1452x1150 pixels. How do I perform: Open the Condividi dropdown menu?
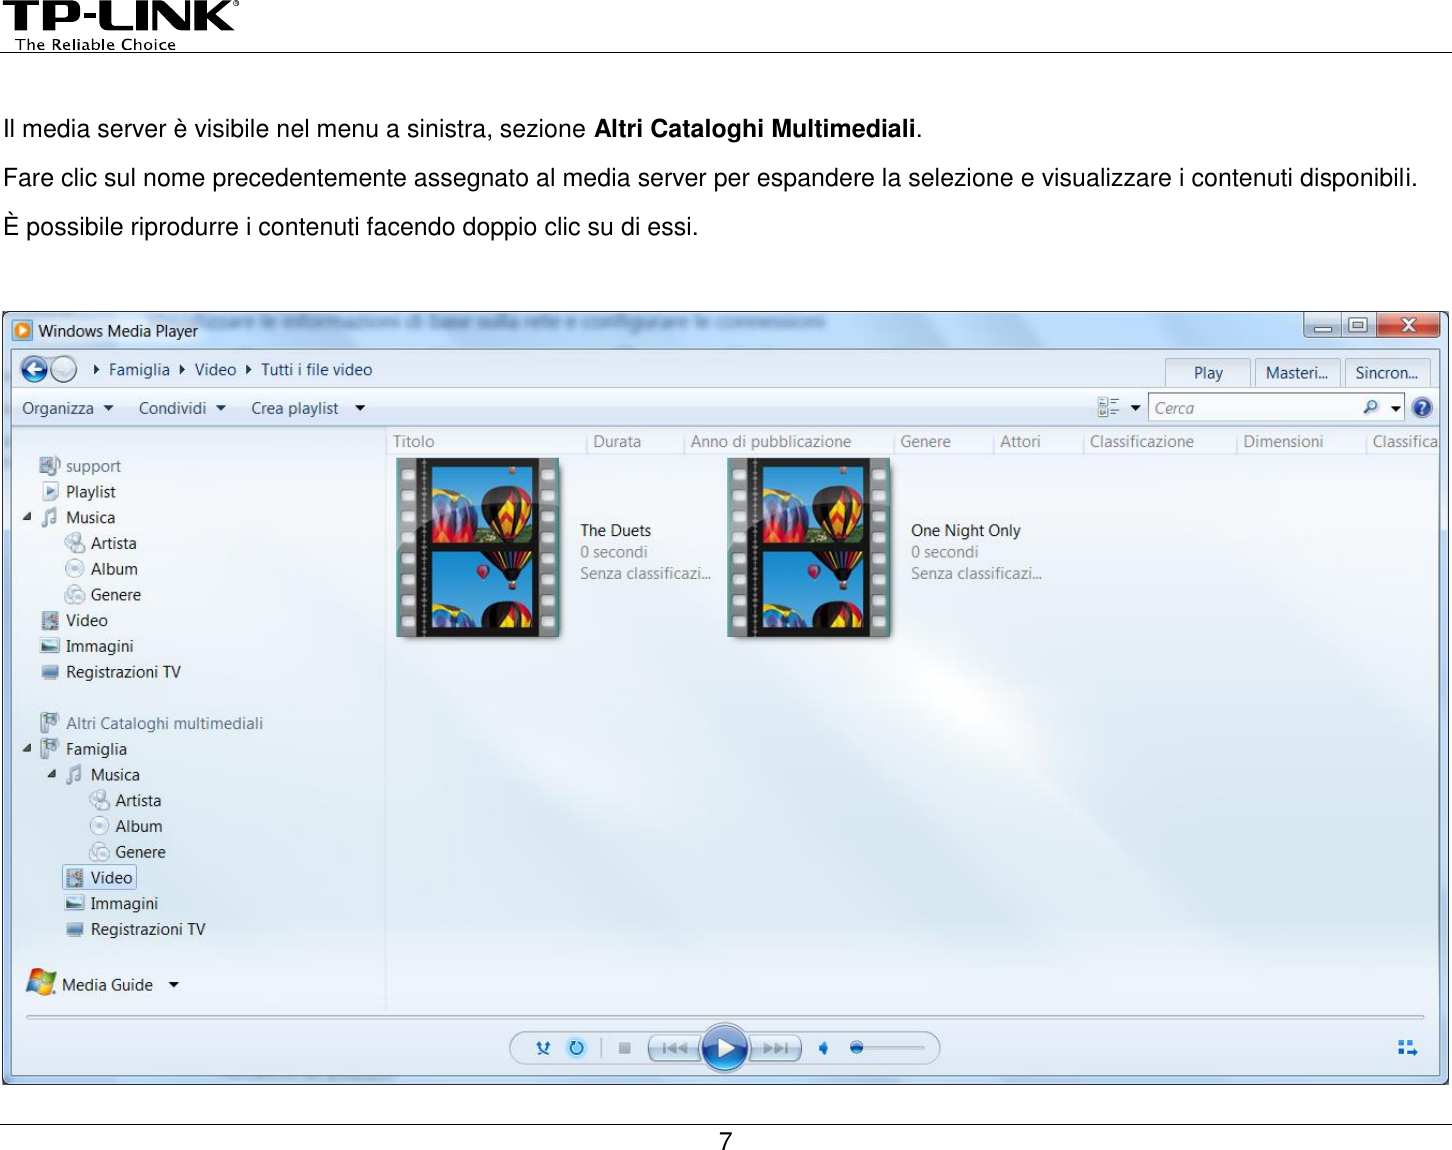coord(182,408)
